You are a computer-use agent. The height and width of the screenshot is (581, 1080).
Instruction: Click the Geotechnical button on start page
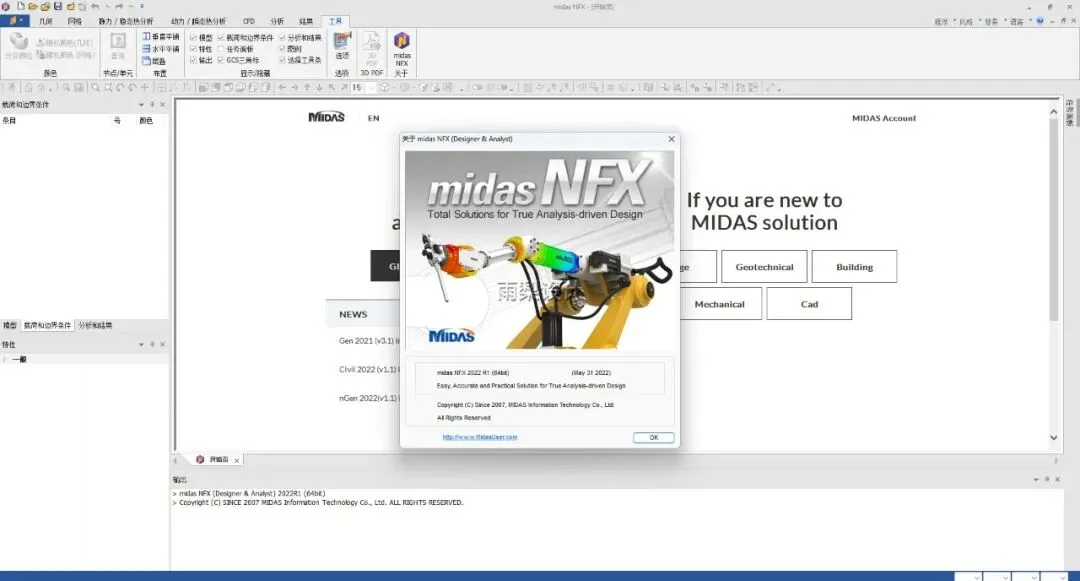coord(764,266)
